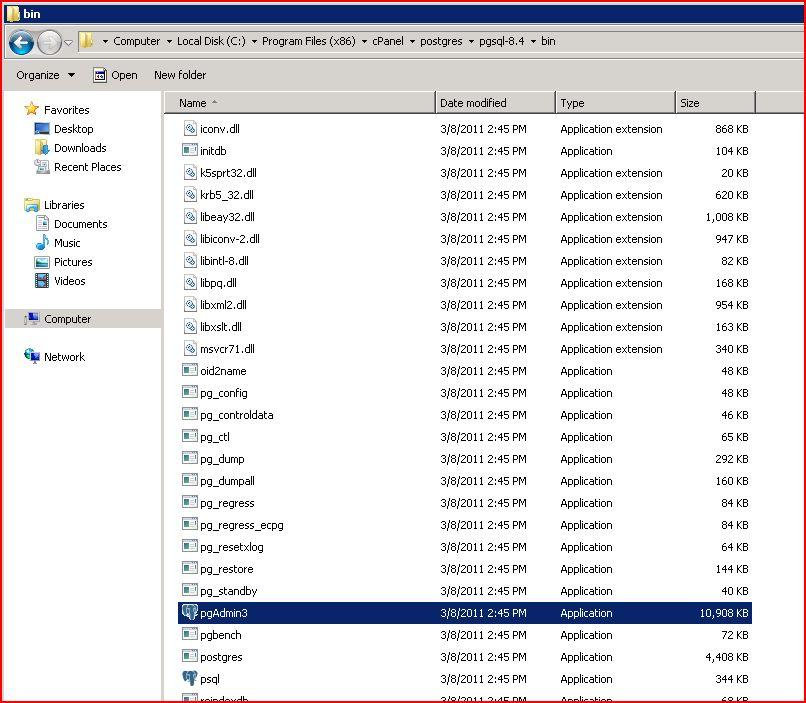The image size is (806, 703).
Task: Expand dropdown arrow before bin breadcrumb
Action: tap(533, 41)
